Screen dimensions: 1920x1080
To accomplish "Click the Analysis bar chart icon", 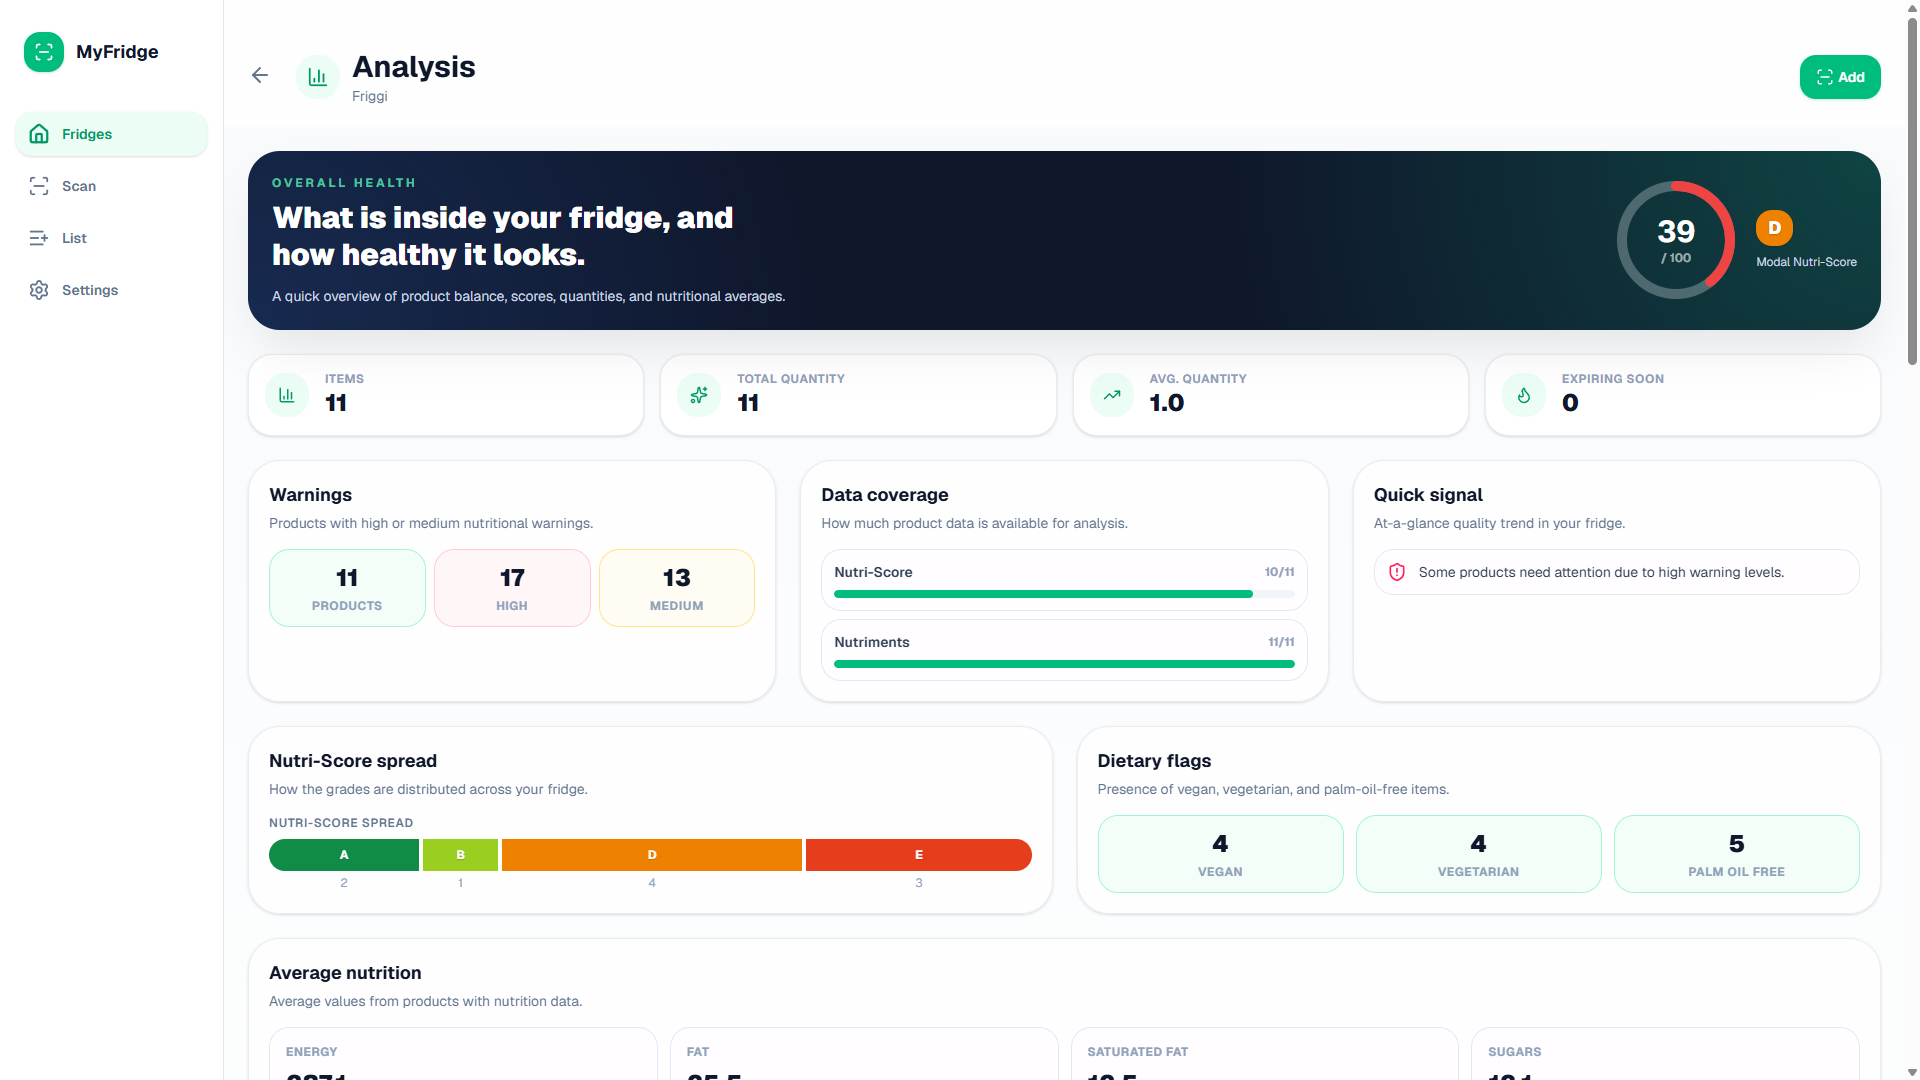I will point(318,77).
